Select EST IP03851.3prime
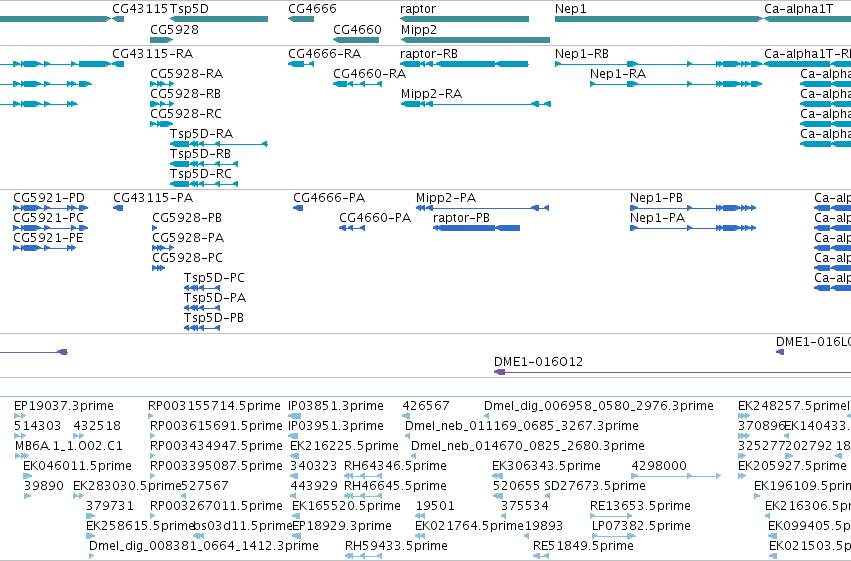Image resolution: width=851 pixels, height=561 pixels. click(336, 406)
